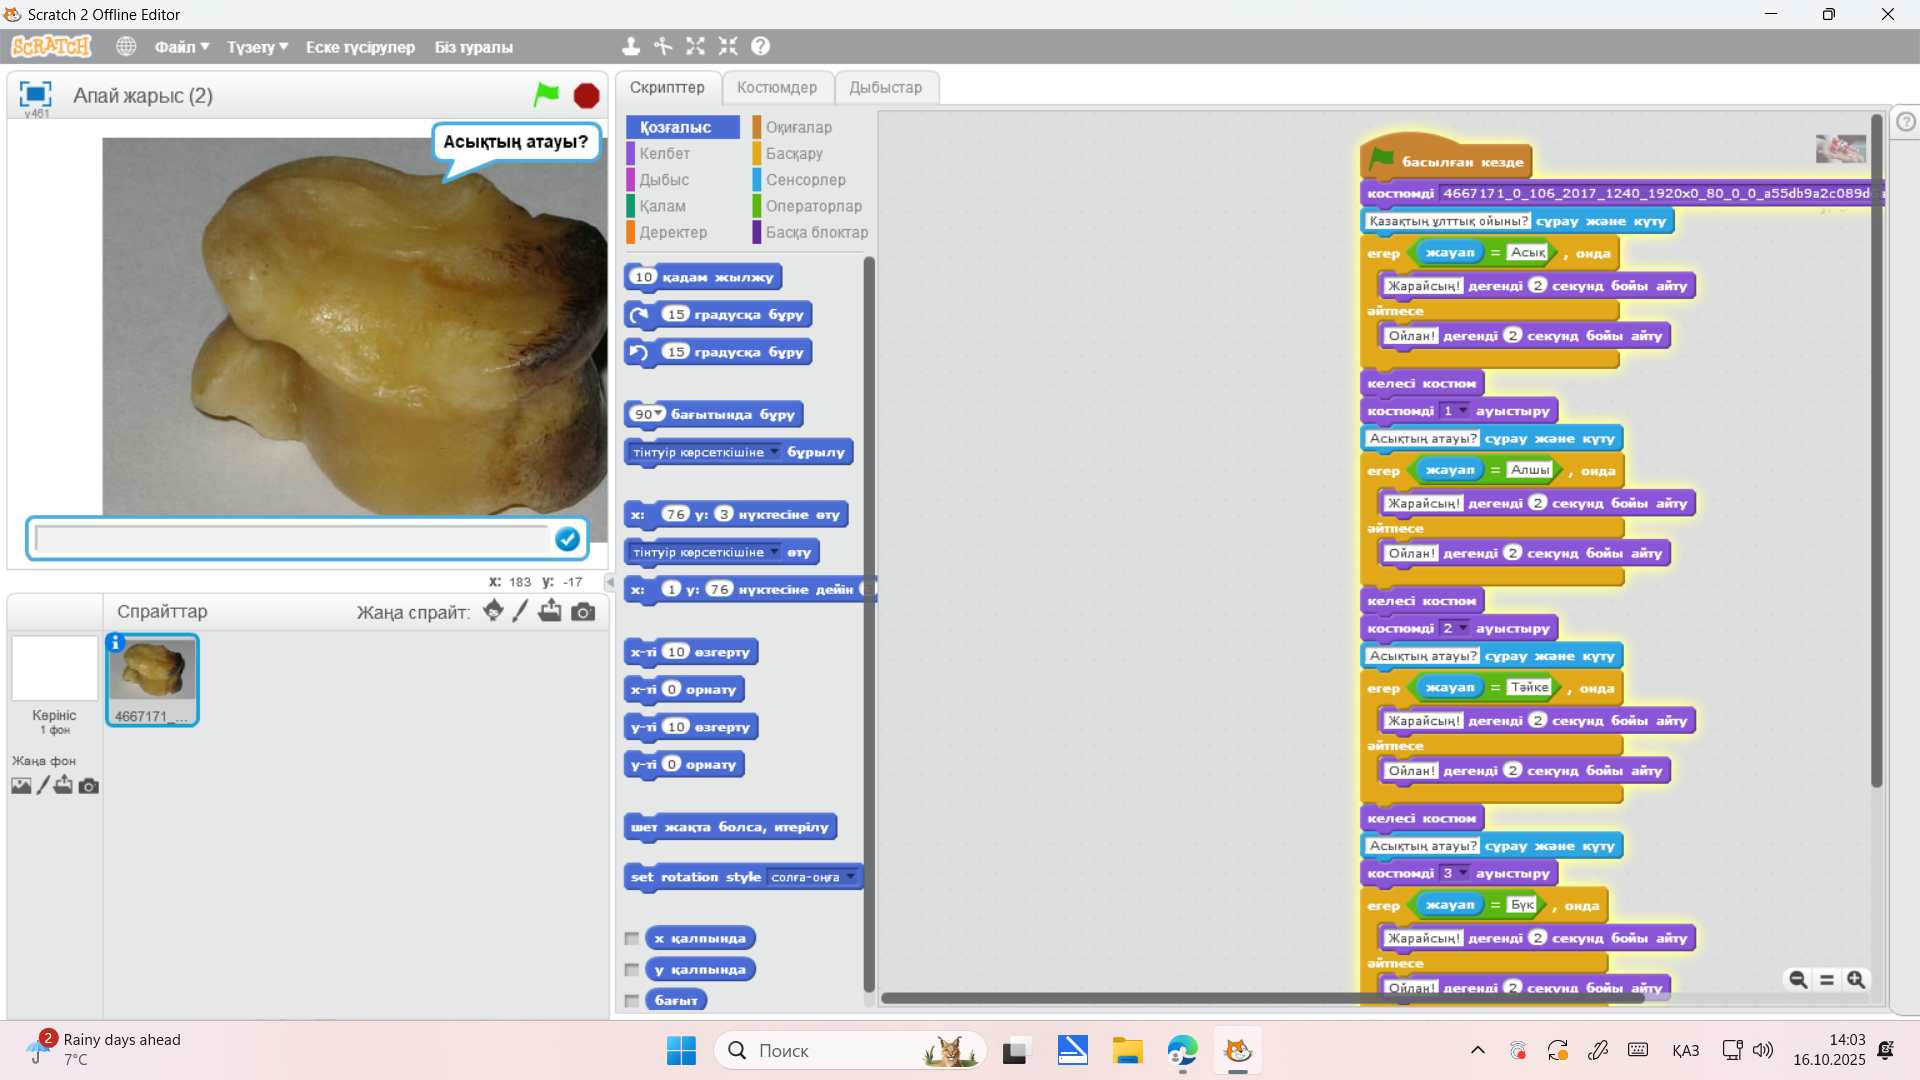Click new sprite from camera icon
Screen dimensions: 1920x1080
tap(583, 611)
